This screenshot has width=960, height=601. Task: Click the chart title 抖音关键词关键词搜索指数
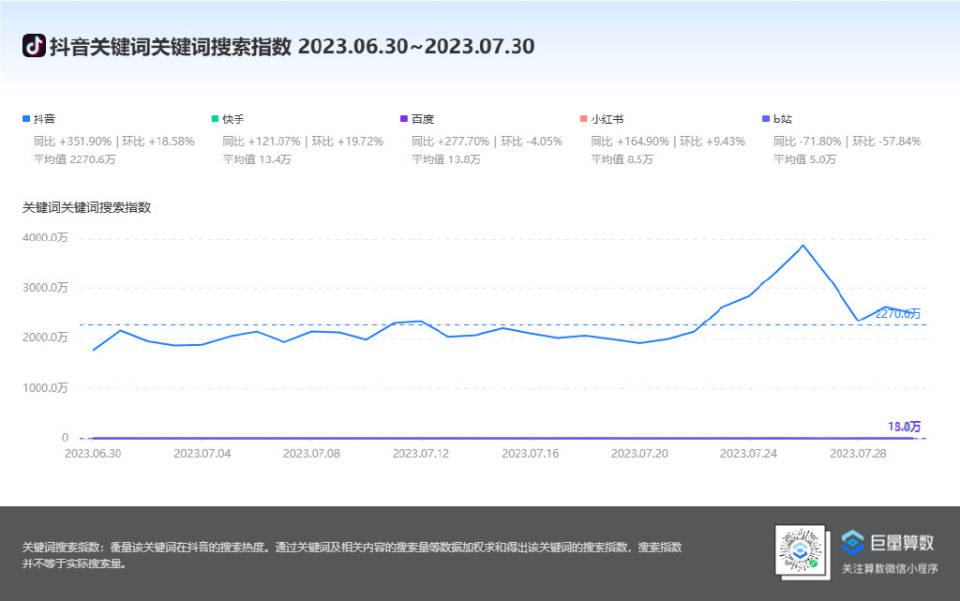170,47
